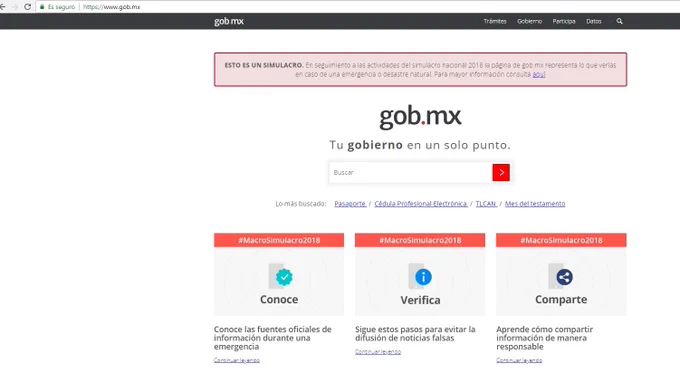Click inside the Buscar search field
The height and width of the screenshot is (373, 680).
[x=411, y=173]
